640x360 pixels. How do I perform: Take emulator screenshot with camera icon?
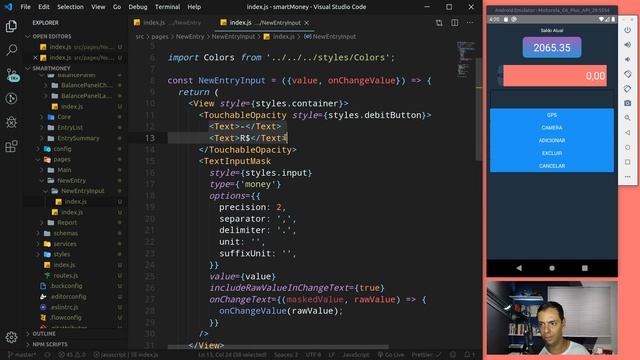click(x=628, y=103)
